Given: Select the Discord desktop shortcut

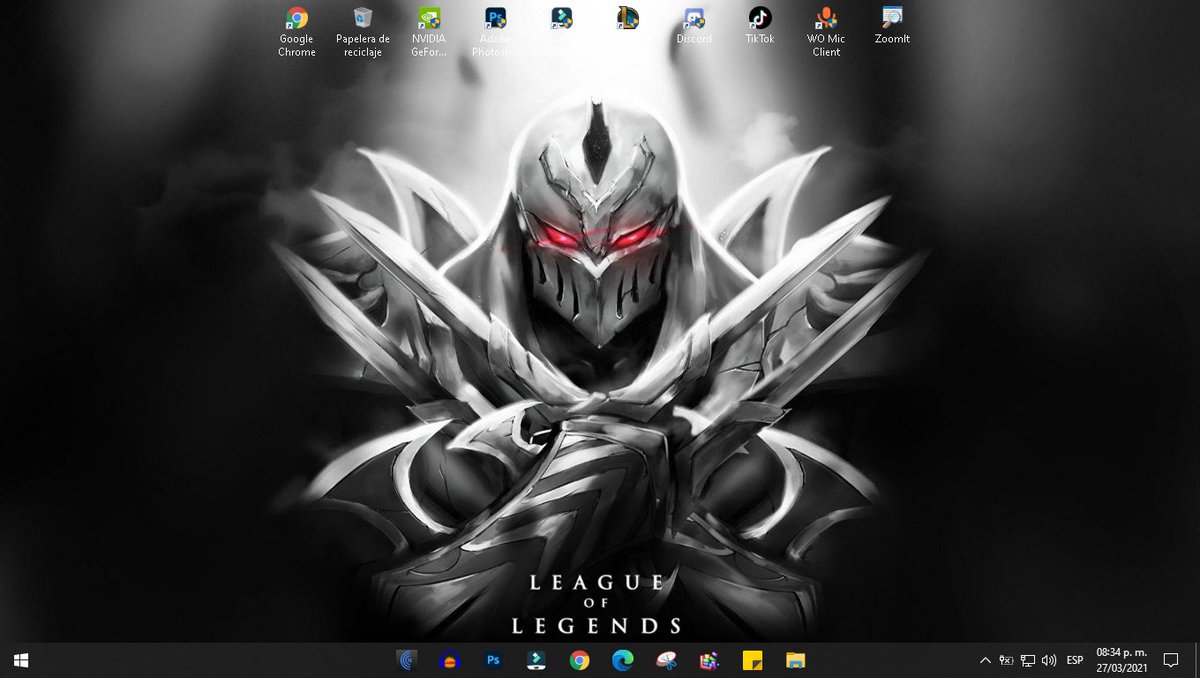Looking at the screenshot, I should point(694,26).
